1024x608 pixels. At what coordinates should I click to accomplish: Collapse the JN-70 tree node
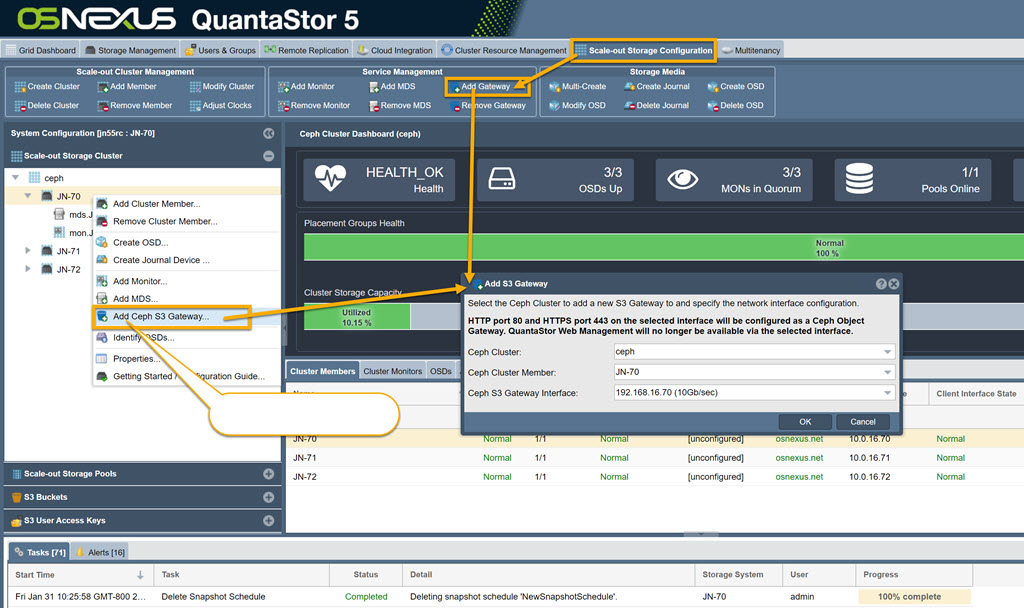click(27, 196)
